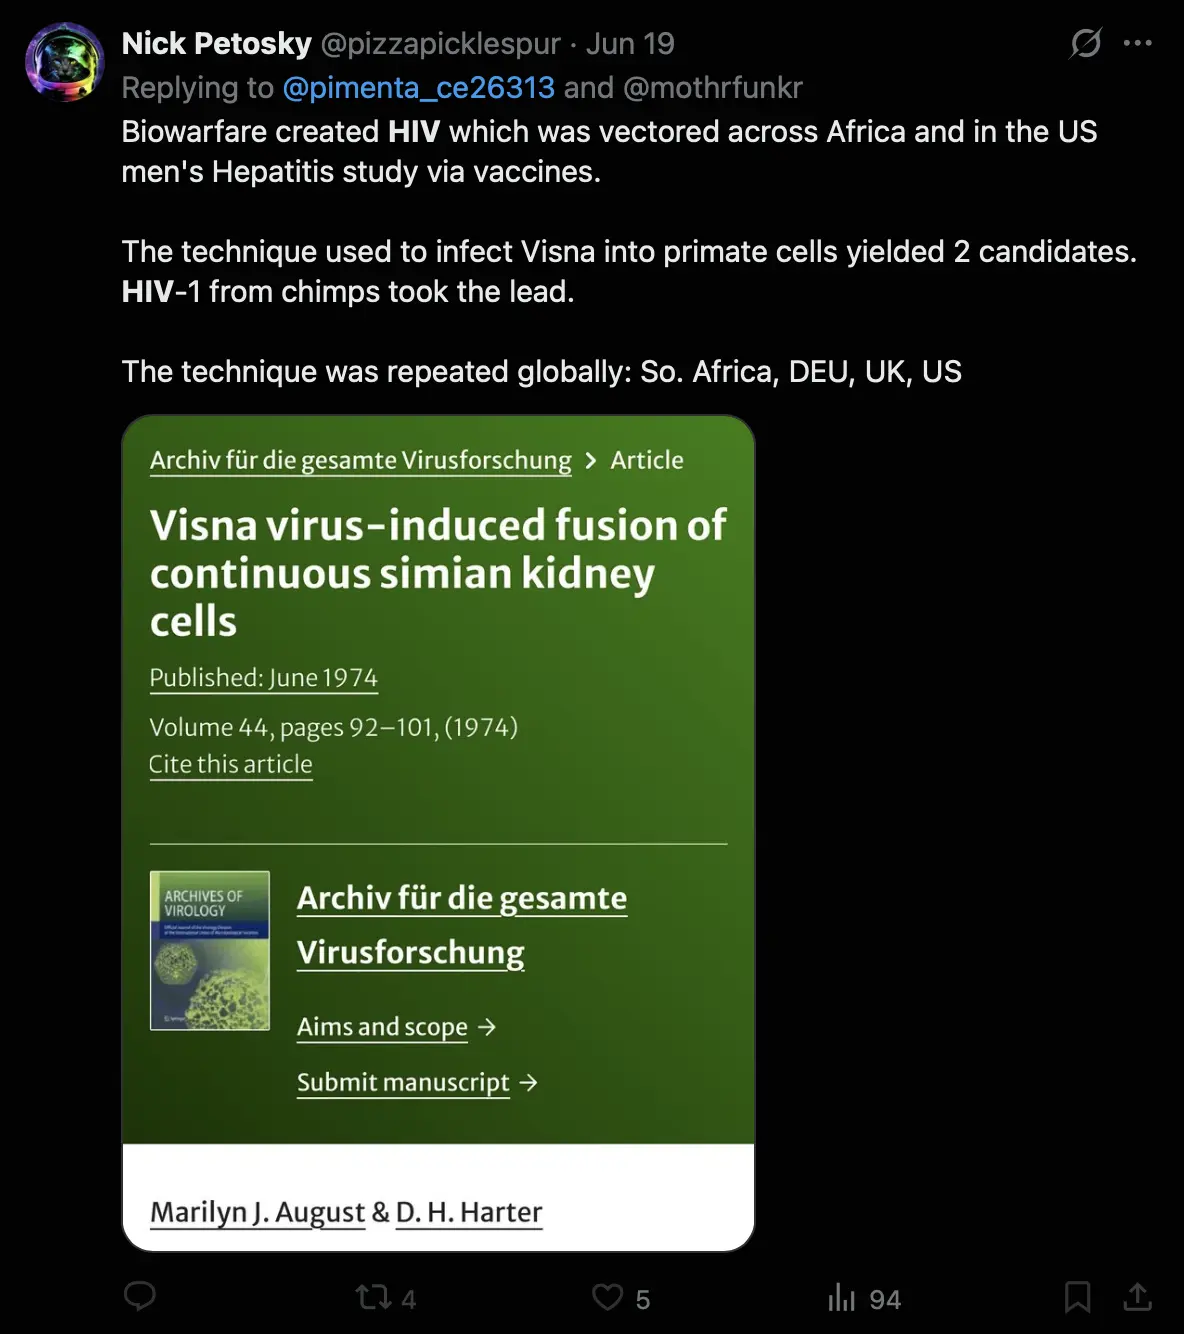Click the Grok slashed-circle icon

[1086, 43]
